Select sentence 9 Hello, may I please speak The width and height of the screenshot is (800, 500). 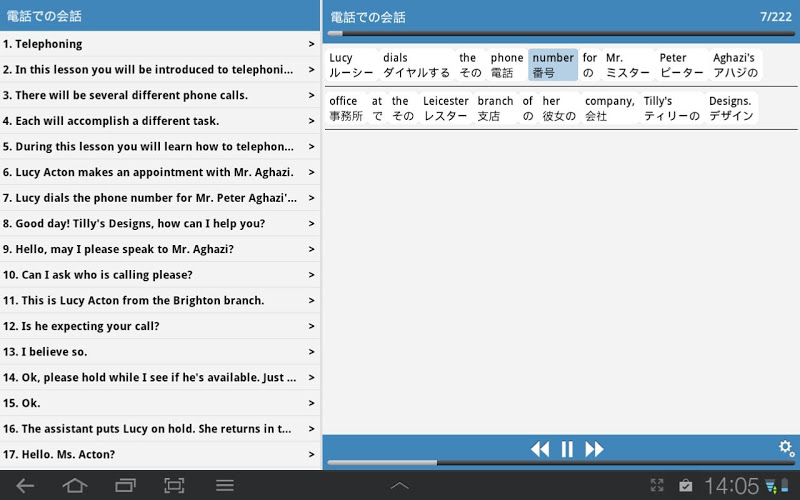(x=160, y=249)
